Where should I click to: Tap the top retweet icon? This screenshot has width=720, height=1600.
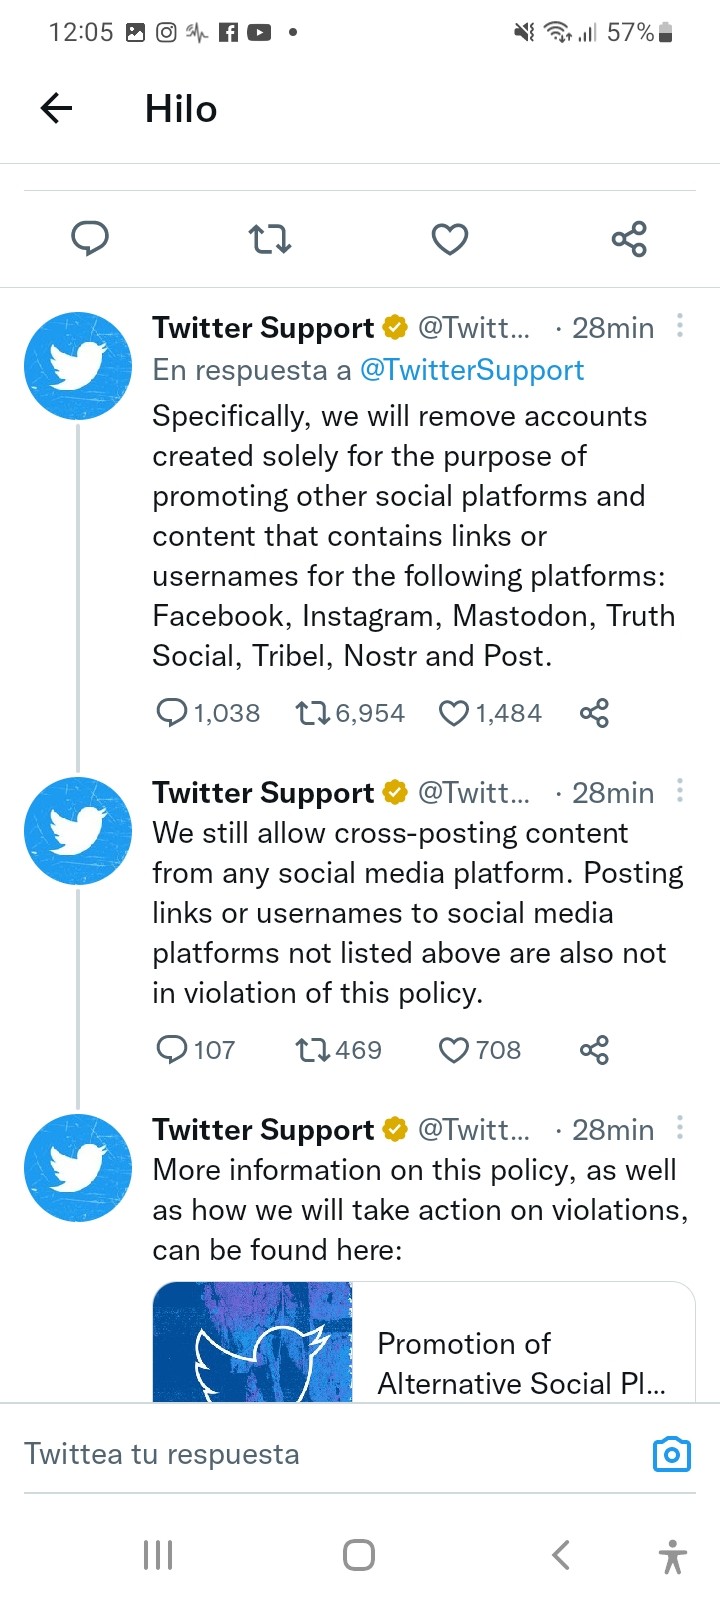pyautogui.click(x=269, y=239)
